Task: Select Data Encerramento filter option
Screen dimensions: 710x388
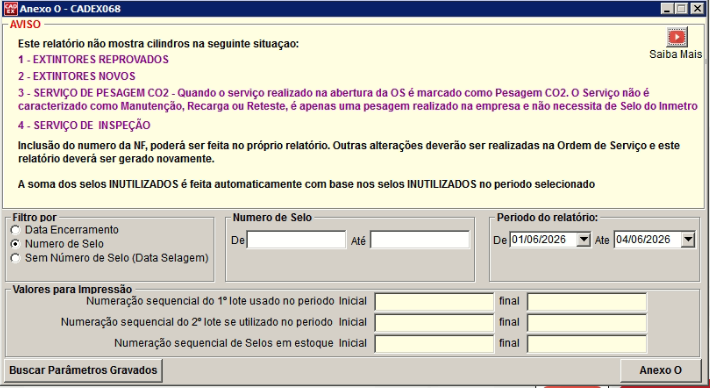Action: pyautogui.click(x=16, y=230)
